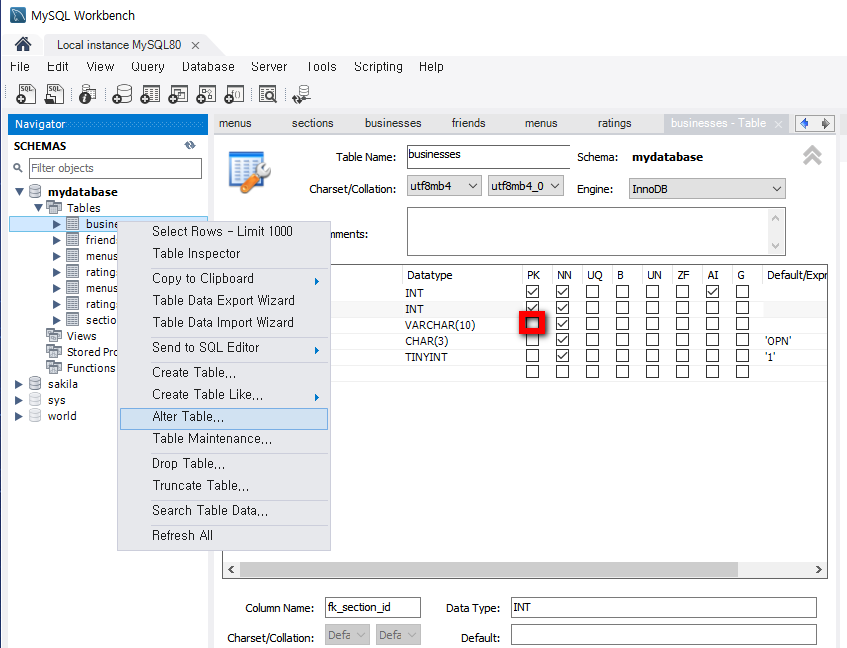Open Table Inspector from context menu

[x=224, y=254]
